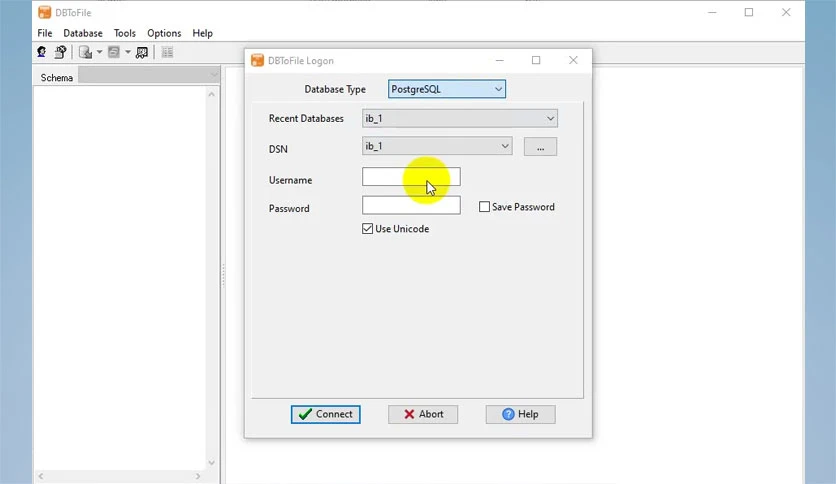Click the logoff lock icon in toolbar

click(60, 52)
